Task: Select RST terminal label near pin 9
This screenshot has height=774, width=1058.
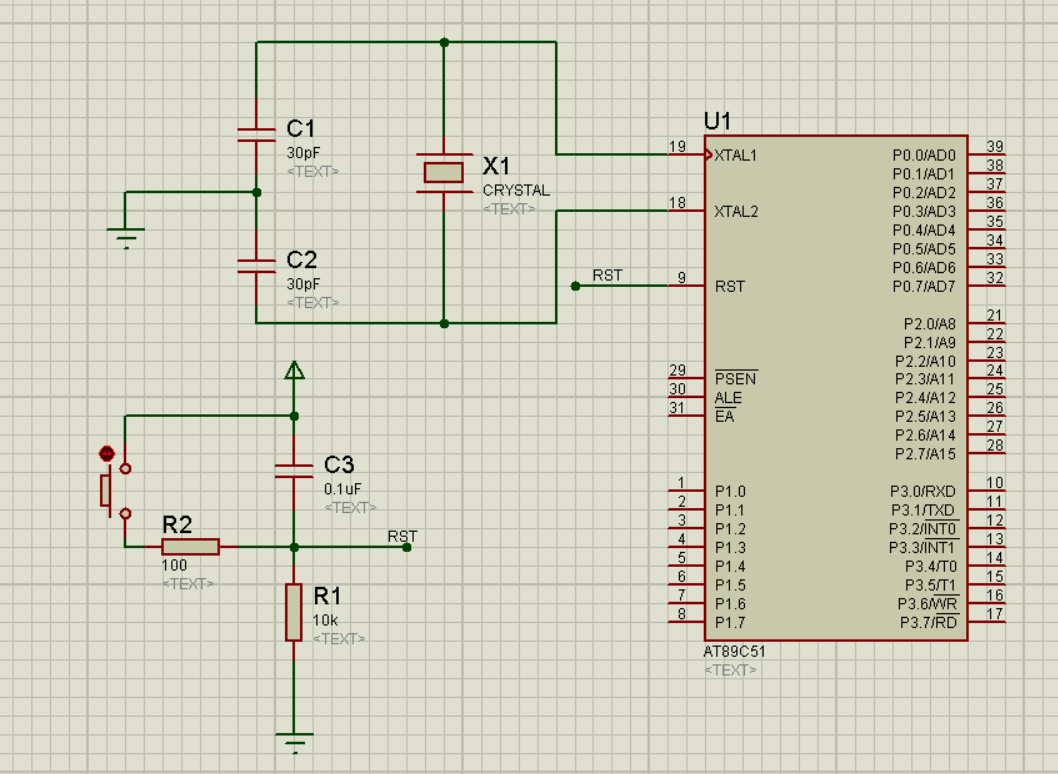Action: click(x=607, y=275)
